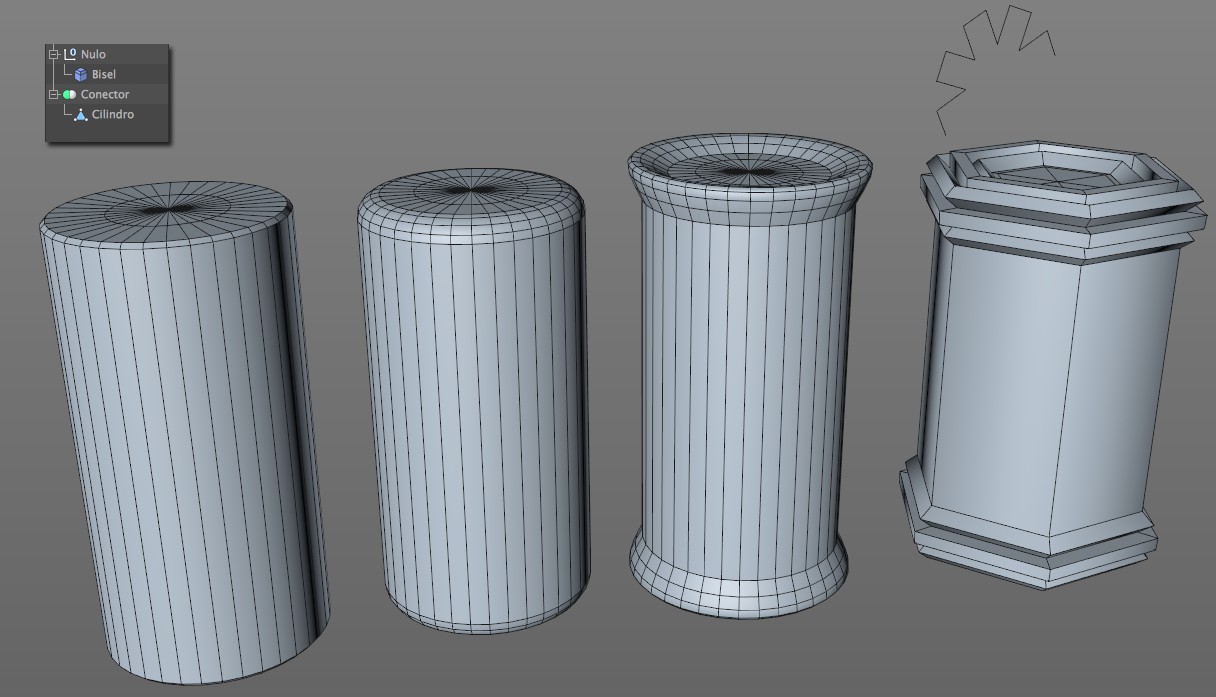This screenshot has width=1216, height=697.
Task: Collapse the Conector hierarchy node
Action: coord(54,94)
